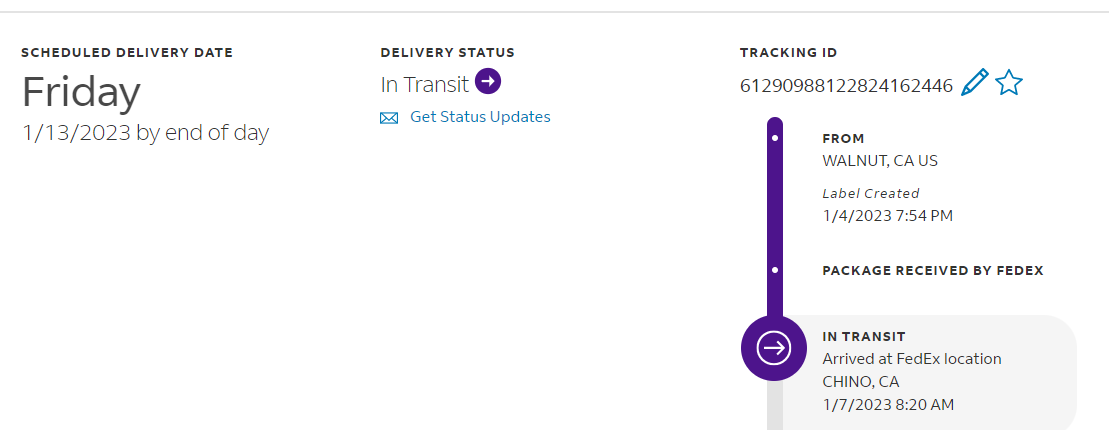The height and width of the screenshot is (430, 1109).
Task: Click the 1/7/2023 8:20 AM arrival time
Action: [x=888, y=404]
